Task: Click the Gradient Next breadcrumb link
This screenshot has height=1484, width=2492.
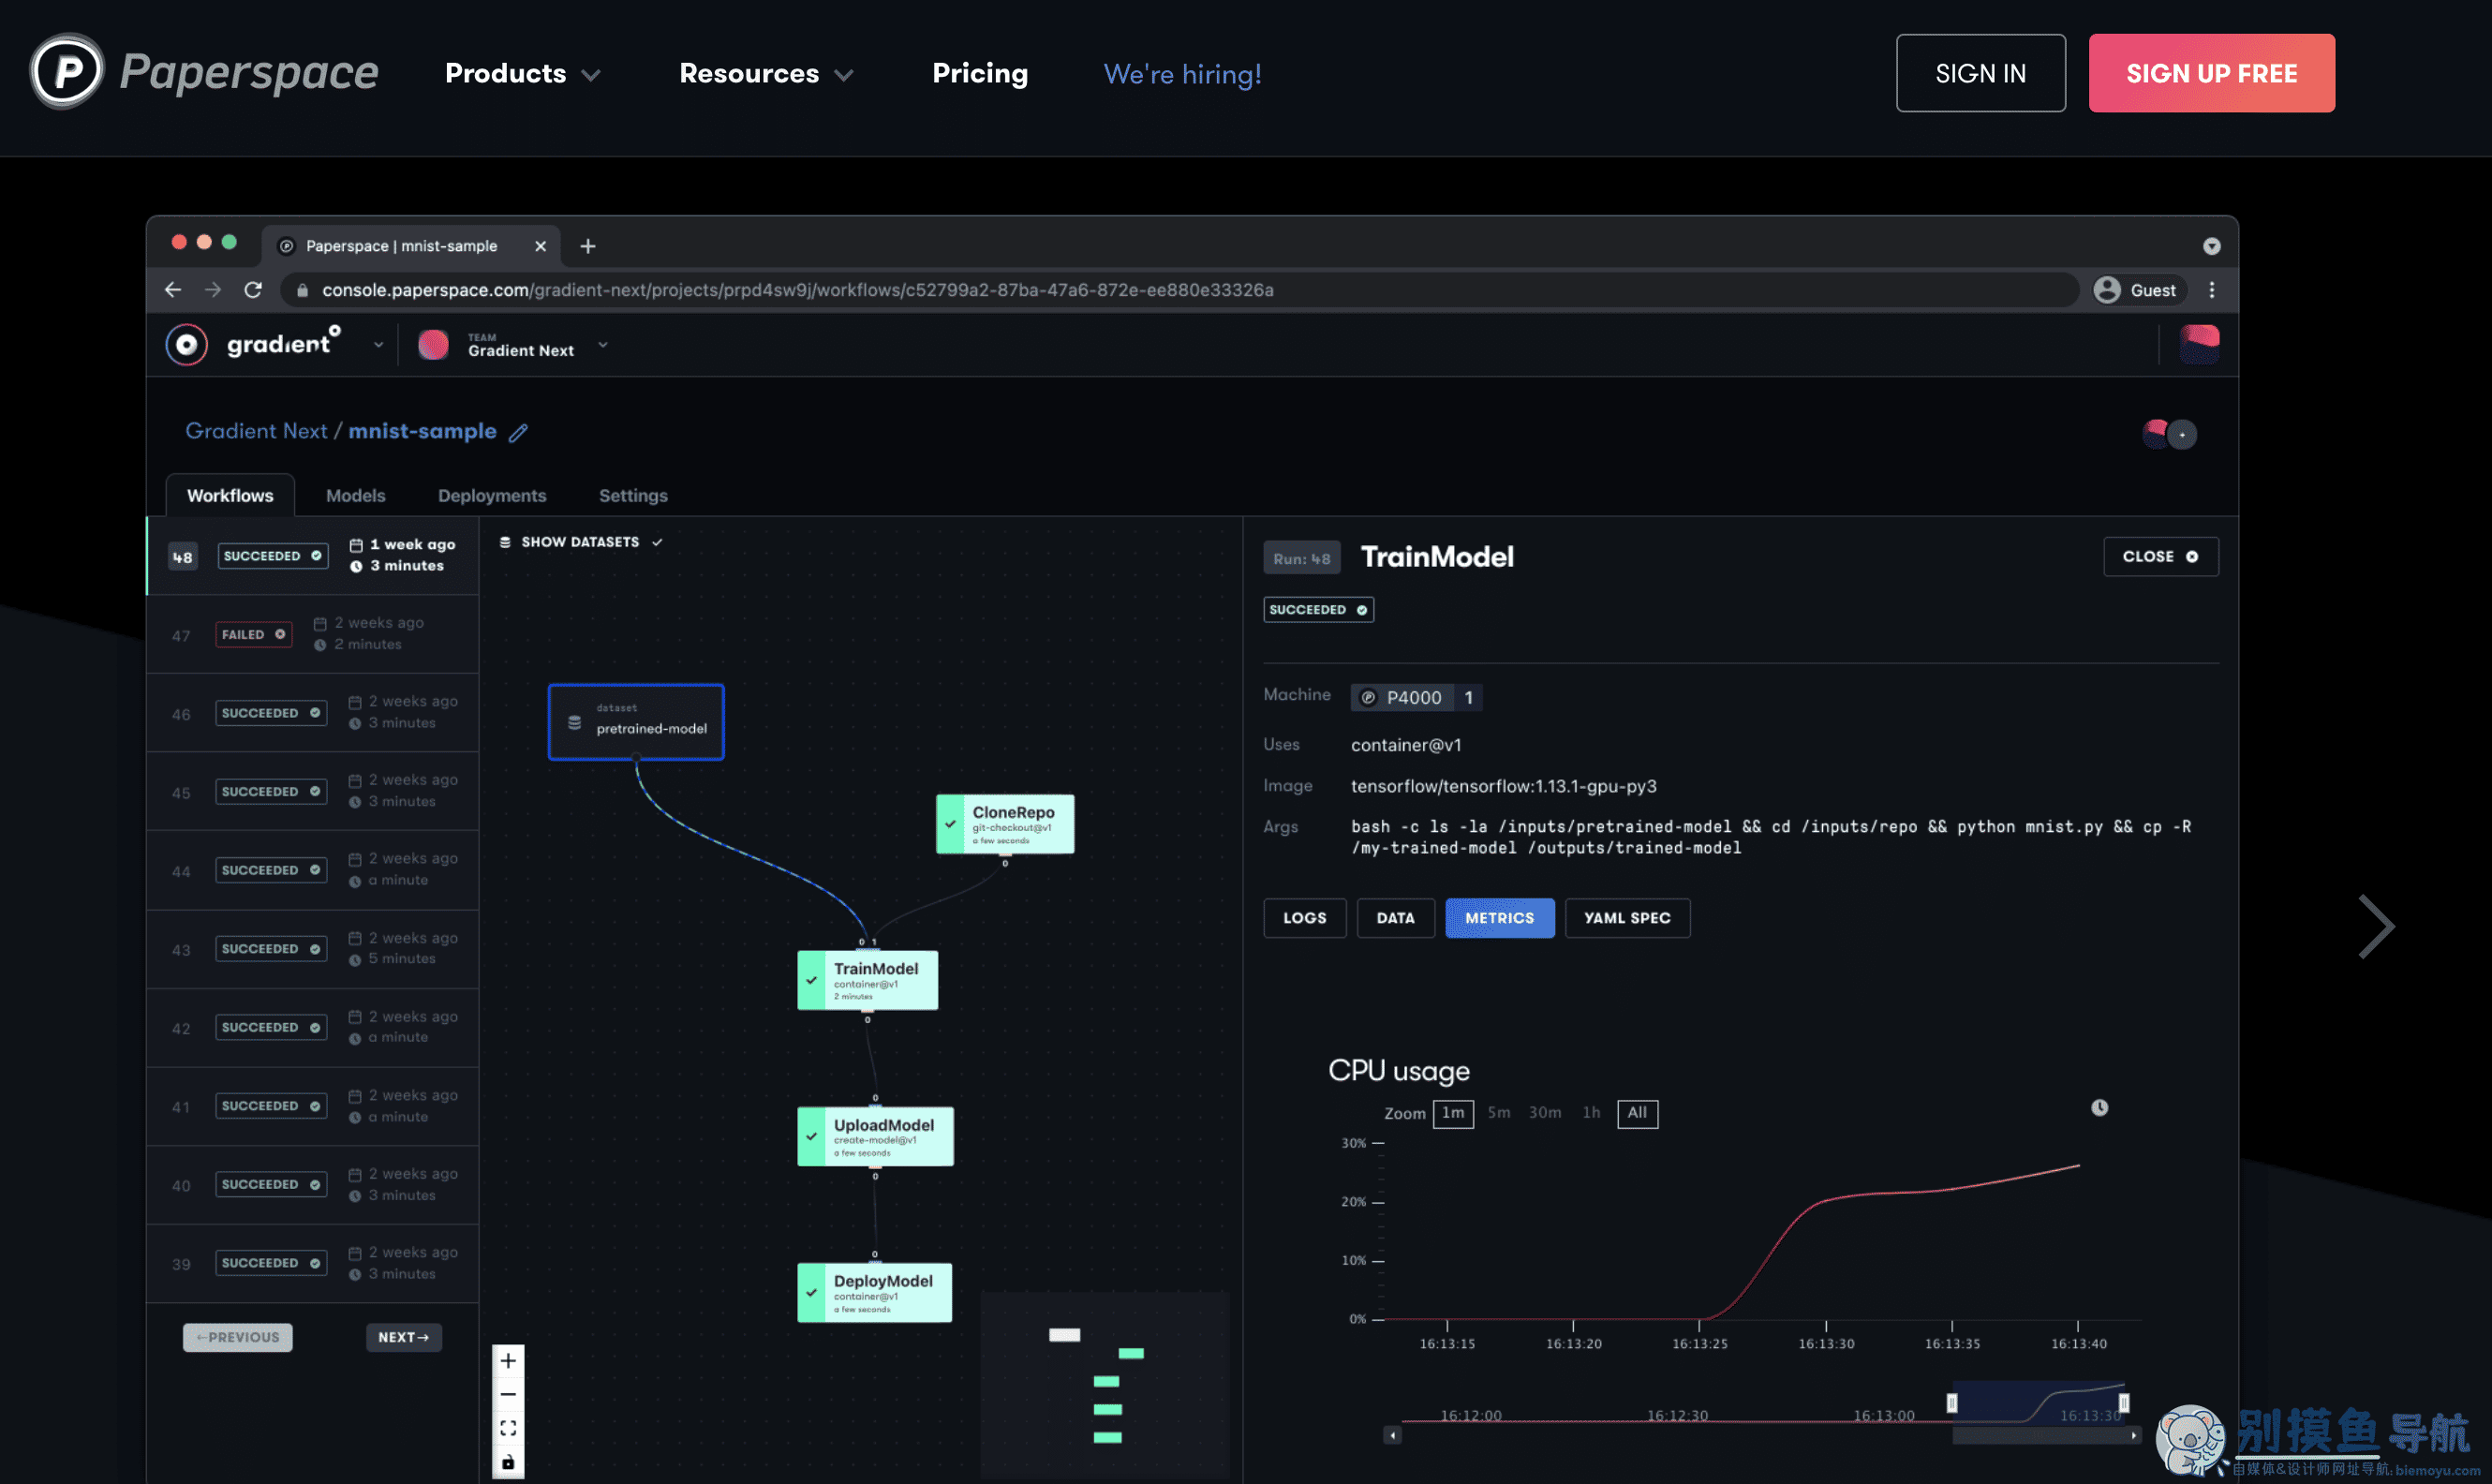Action: [x=256, y=431]
